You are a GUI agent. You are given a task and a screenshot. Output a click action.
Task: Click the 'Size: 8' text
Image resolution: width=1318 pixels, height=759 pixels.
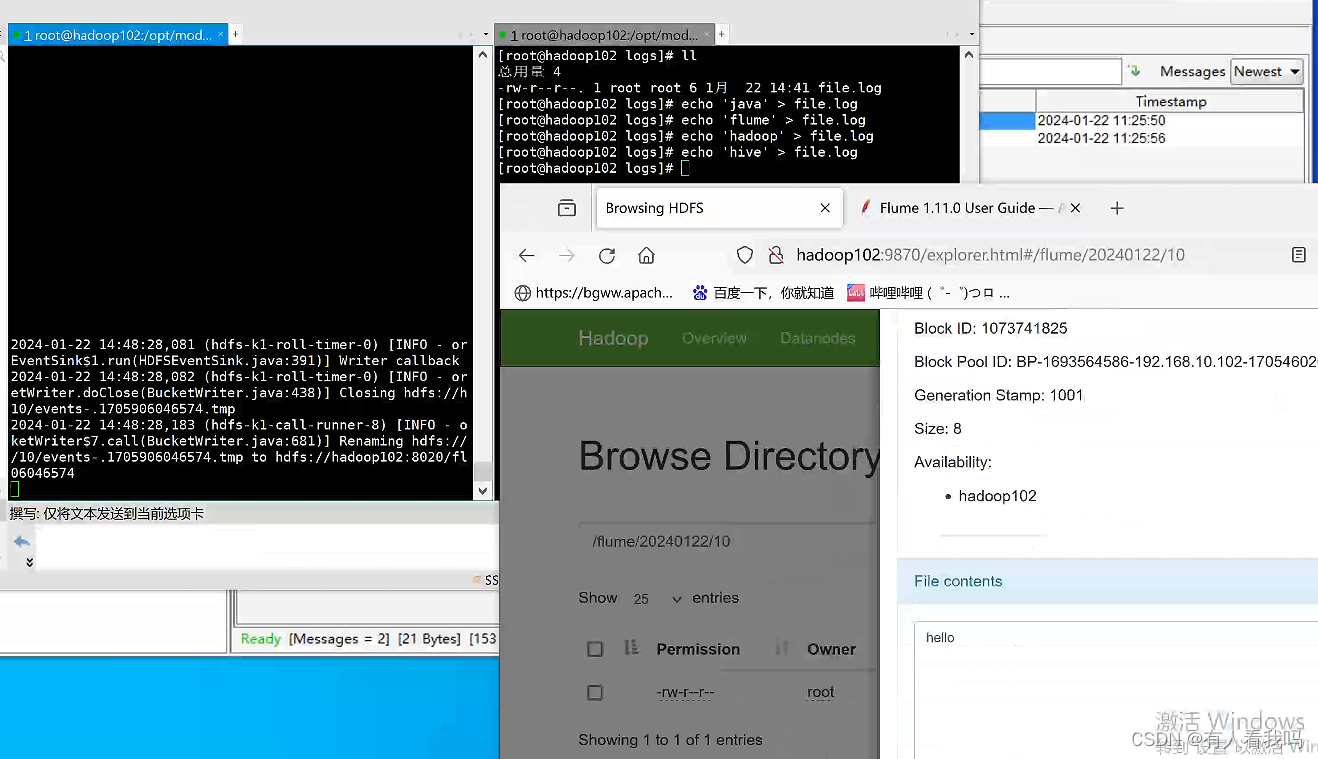pos(938,429)
